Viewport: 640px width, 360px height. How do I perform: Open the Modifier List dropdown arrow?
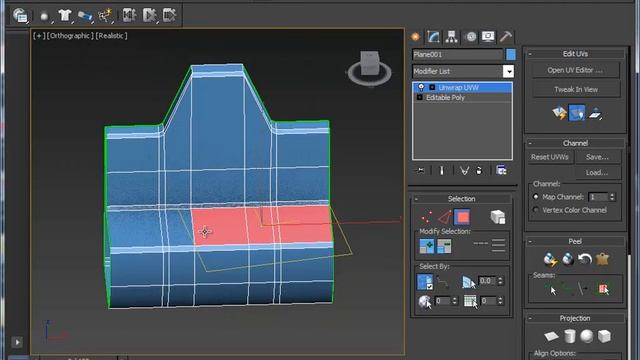click(509, 71)
